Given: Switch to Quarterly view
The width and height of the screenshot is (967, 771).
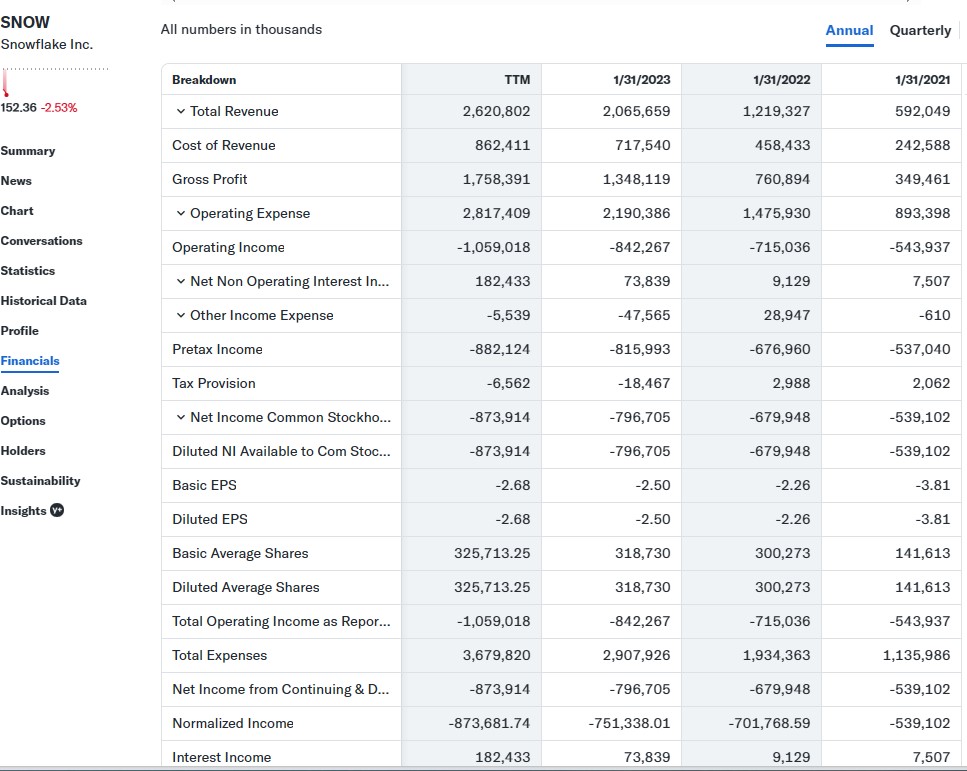Looking at the screenshot, I should pyautogui.click(x=920, y=30).
